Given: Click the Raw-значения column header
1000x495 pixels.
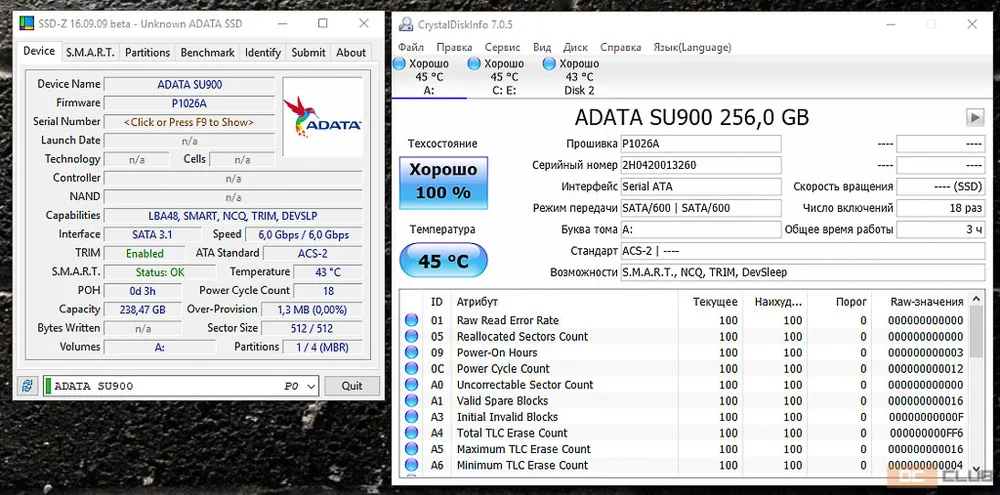Looking at the screenshot, I should (926, 302).
